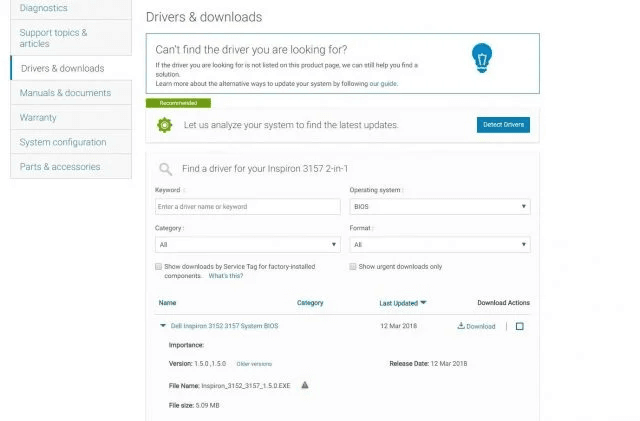Click the gear analyze system icon

165,125
